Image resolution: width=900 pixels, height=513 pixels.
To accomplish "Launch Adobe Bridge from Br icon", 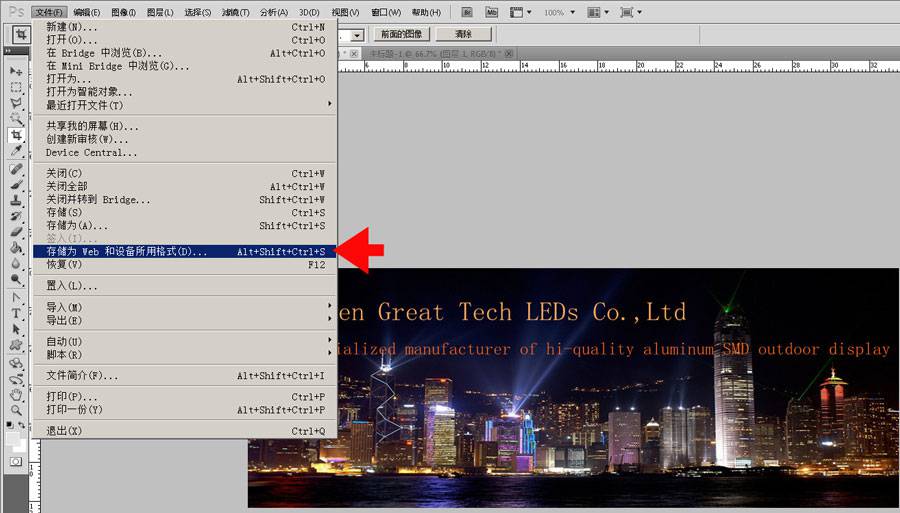I will click(x=468, y=12).
